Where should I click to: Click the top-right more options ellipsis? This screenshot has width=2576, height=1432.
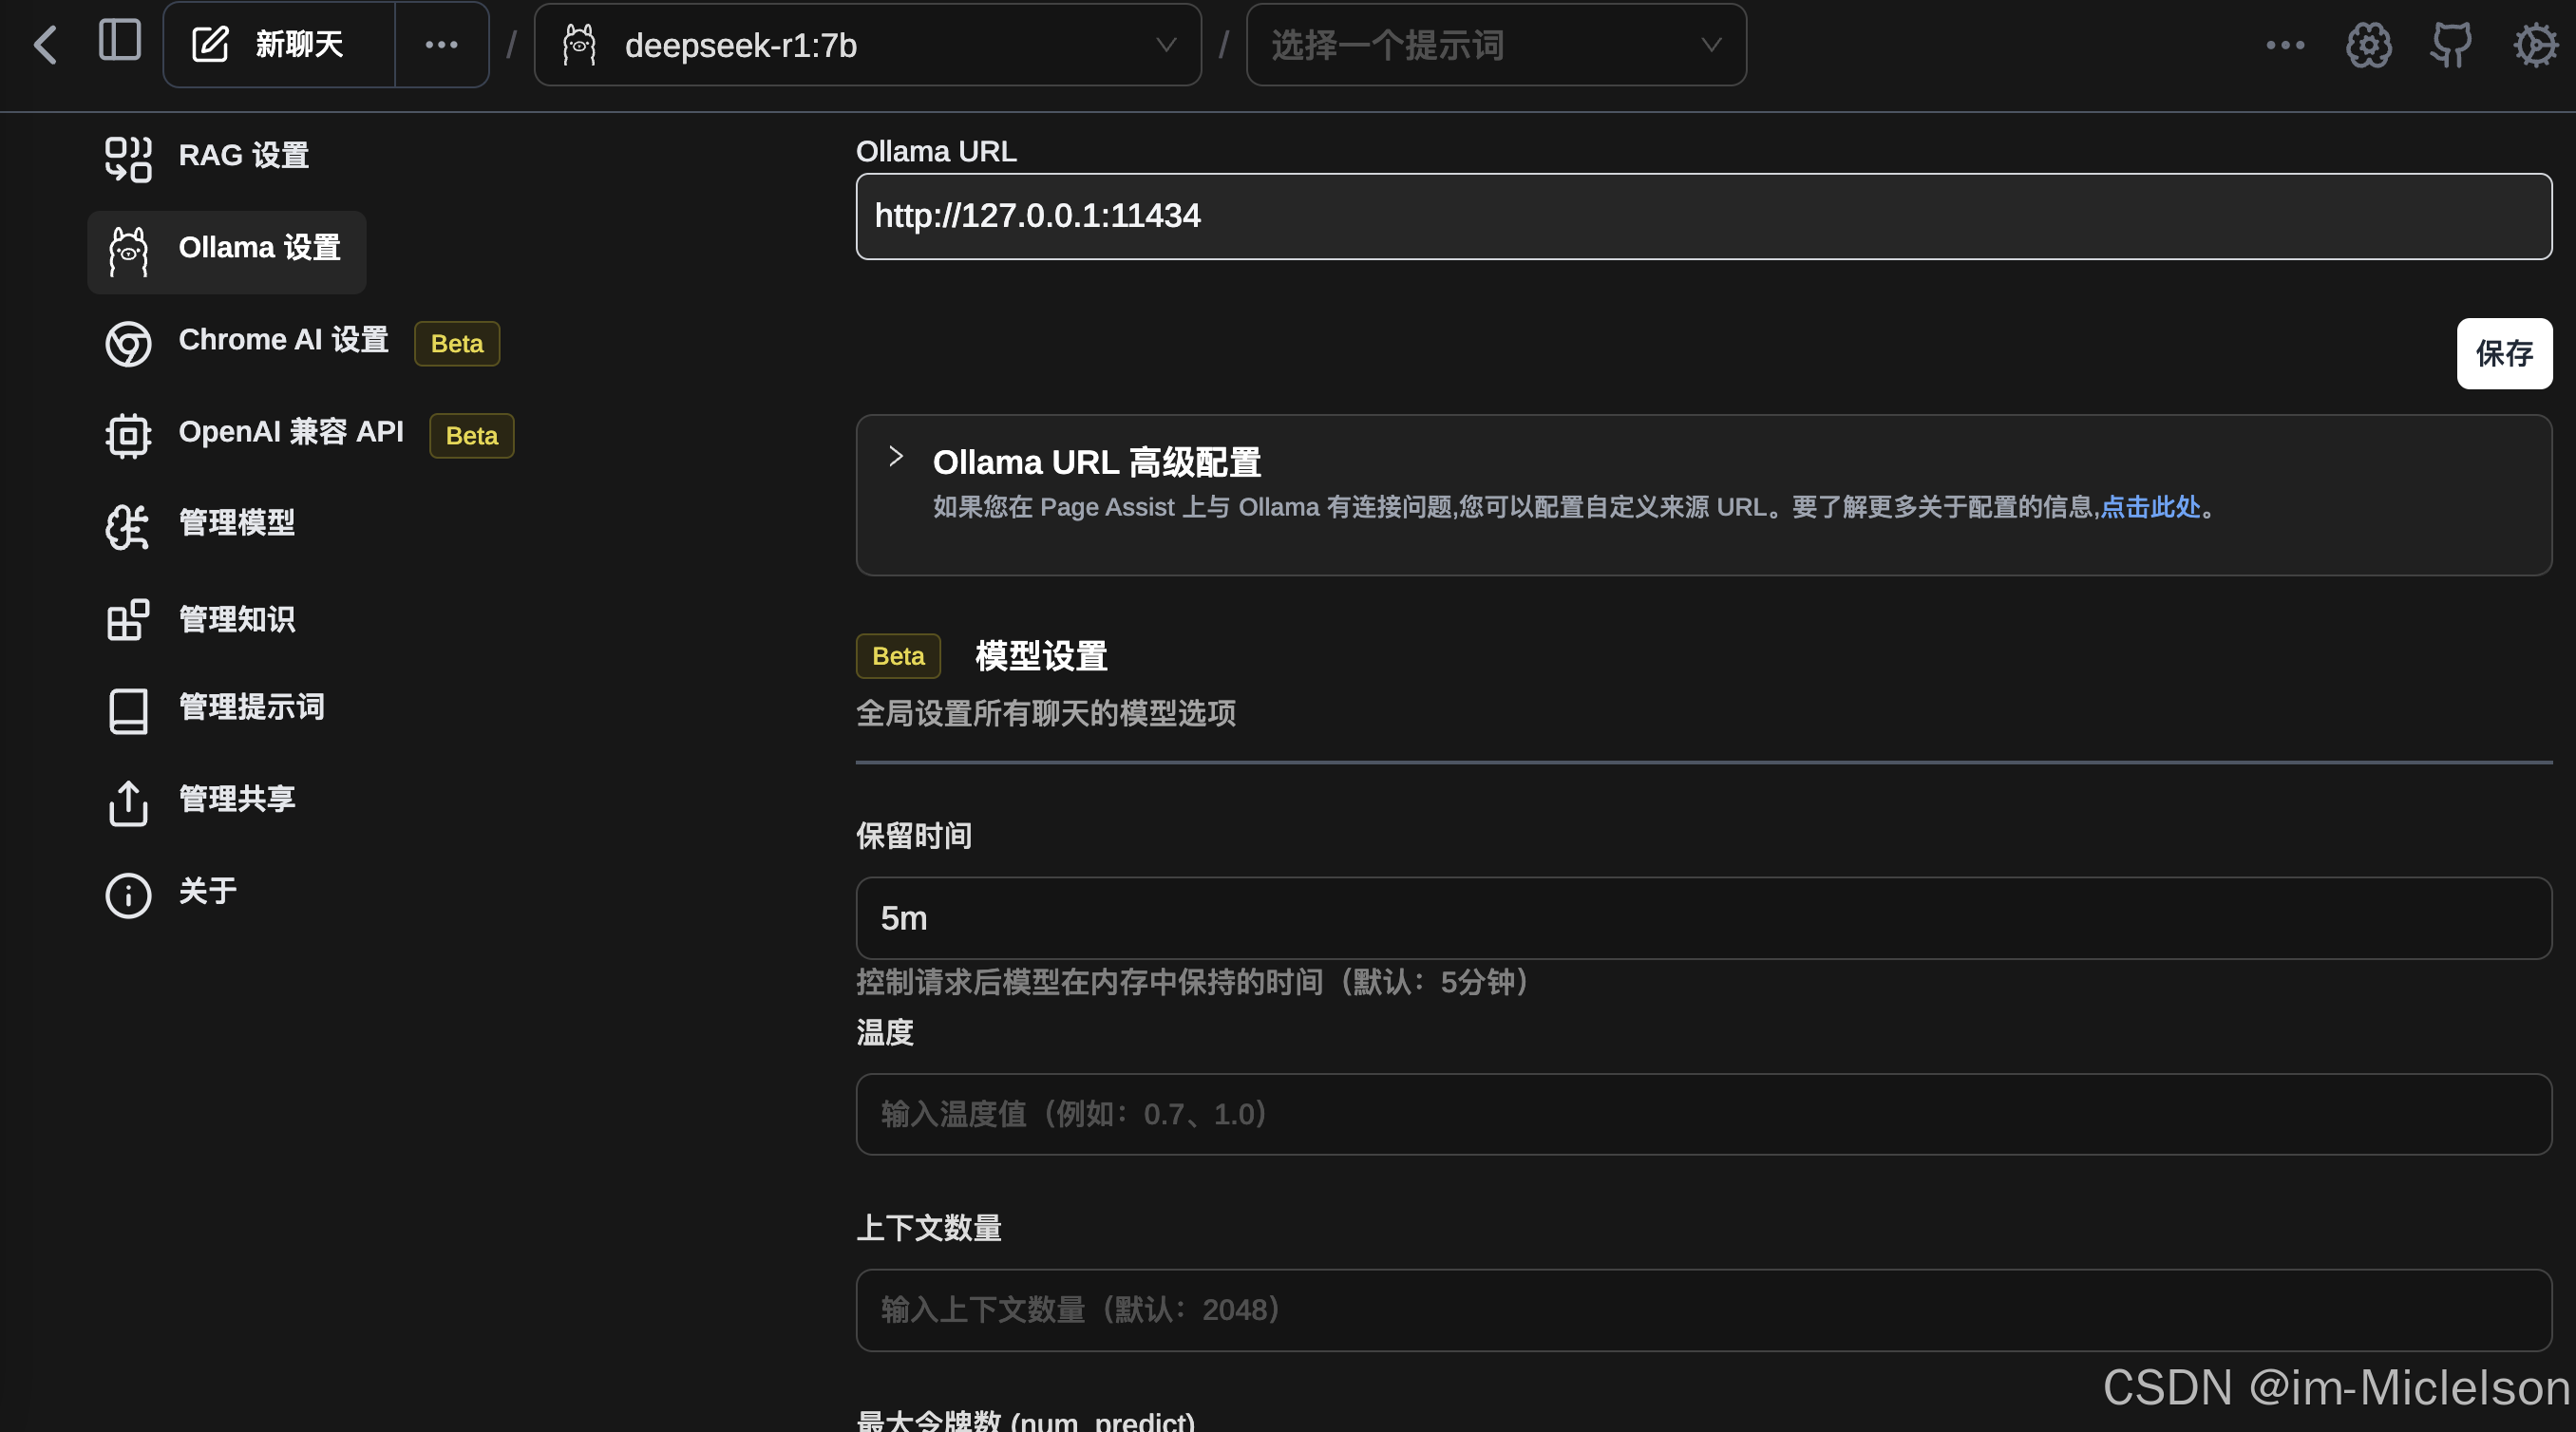tap(2285, 45)
